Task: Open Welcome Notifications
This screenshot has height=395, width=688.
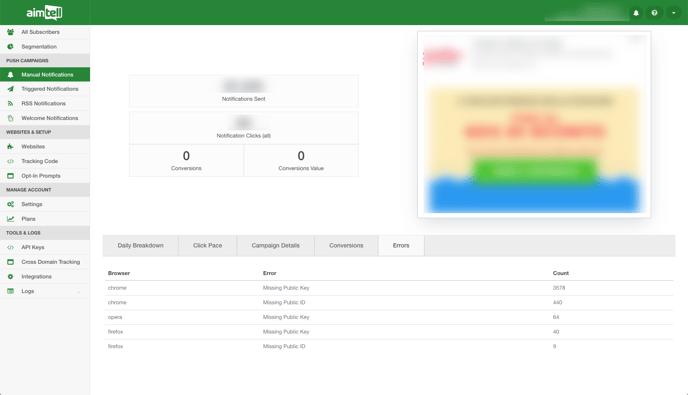Action: [45, 118]
